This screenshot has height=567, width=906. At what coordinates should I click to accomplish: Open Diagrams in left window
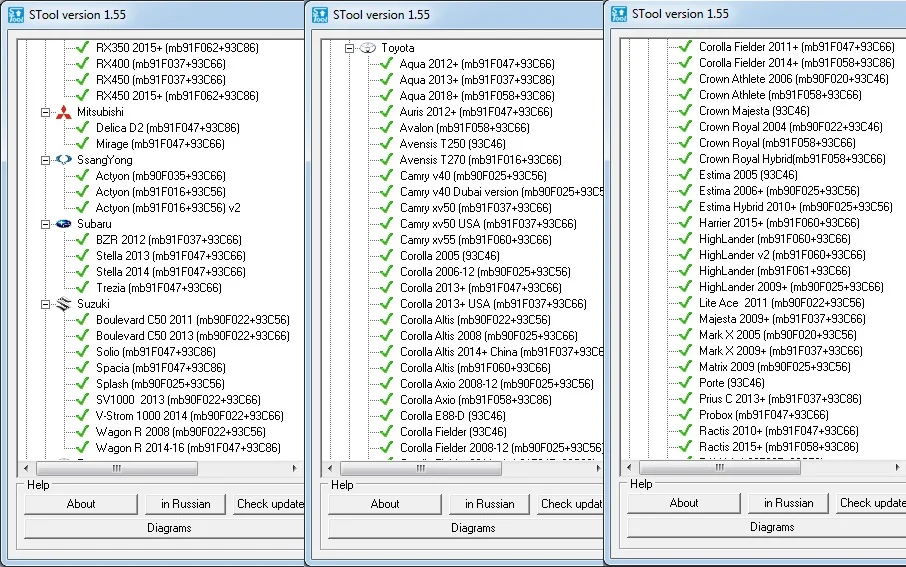click(165, 528)
